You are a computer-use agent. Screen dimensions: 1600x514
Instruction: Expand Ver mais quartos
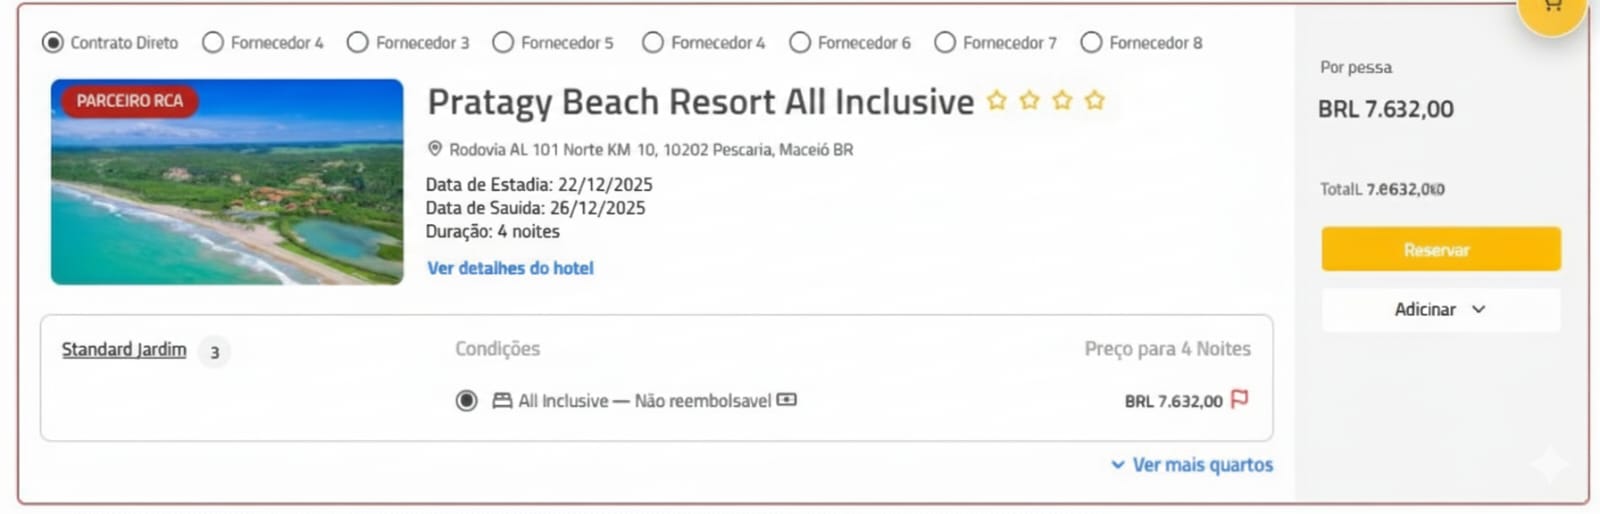click(x=1192, y=465)
